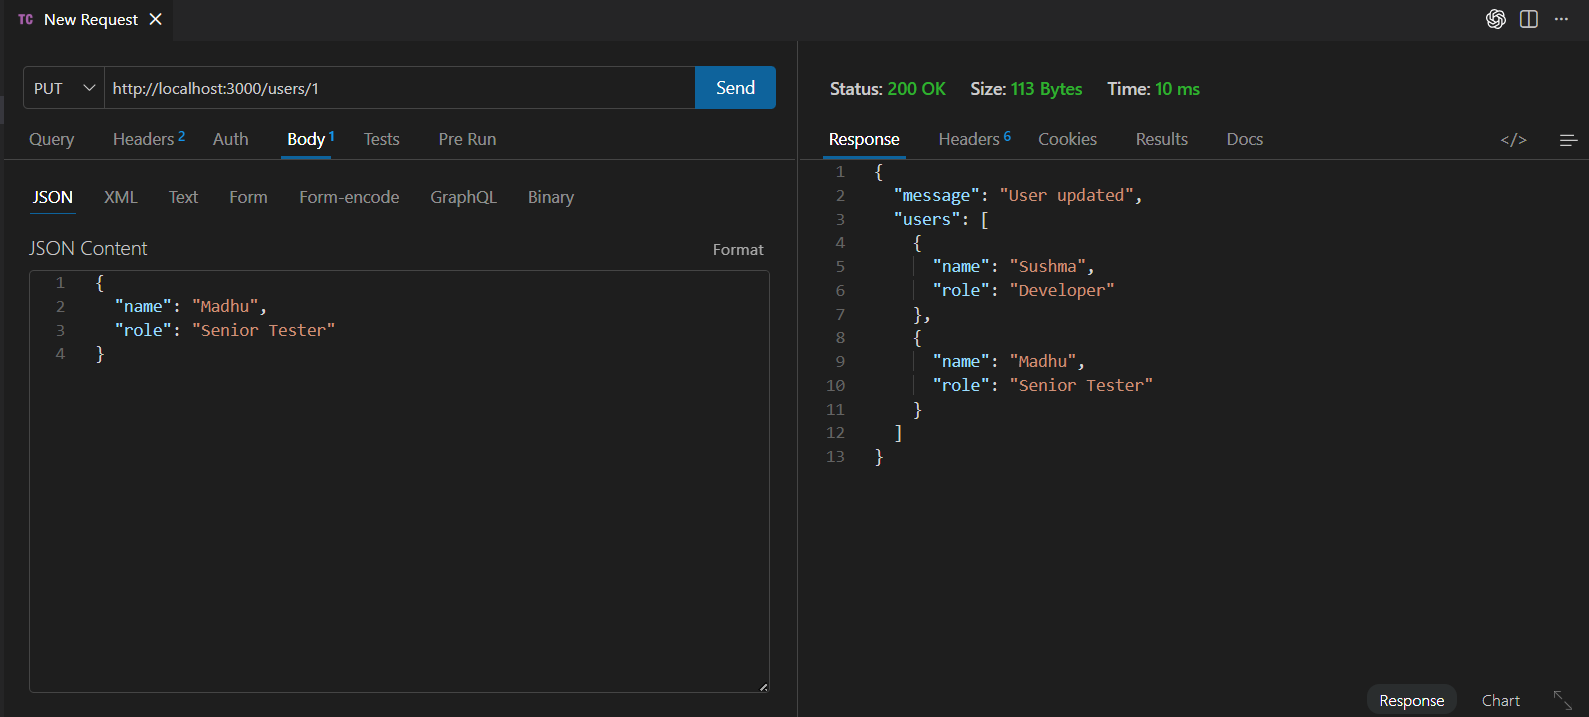Close the New Request tab
1589x717 pixels.
[156, 19]
